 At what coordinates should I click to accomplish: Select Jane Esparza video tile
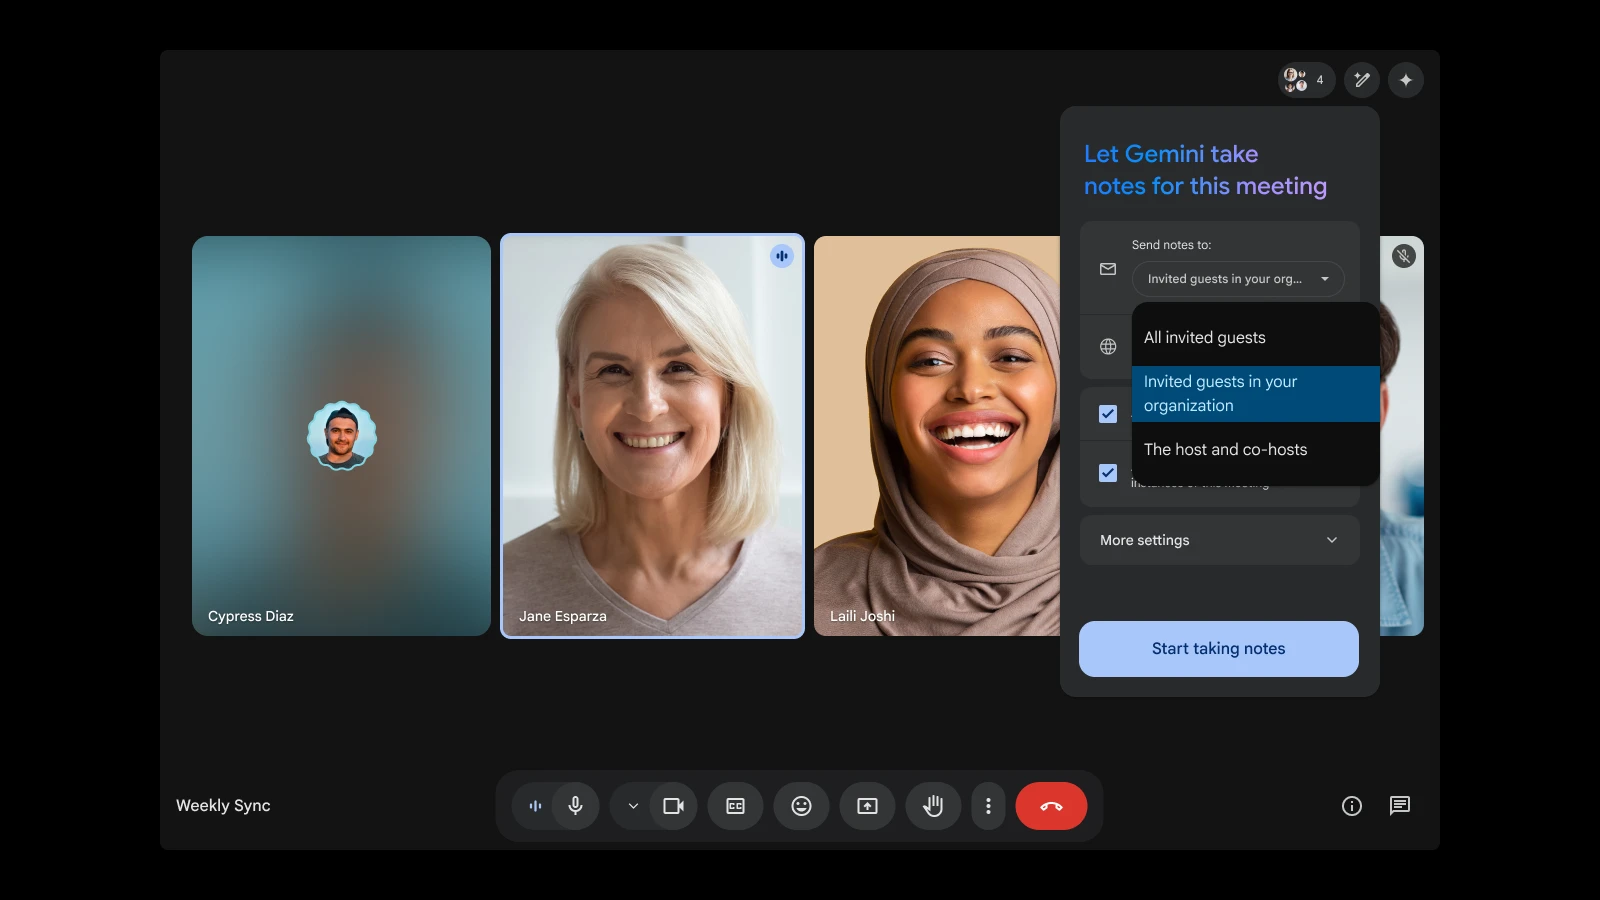pyautogui.click(x=652, y=436)
